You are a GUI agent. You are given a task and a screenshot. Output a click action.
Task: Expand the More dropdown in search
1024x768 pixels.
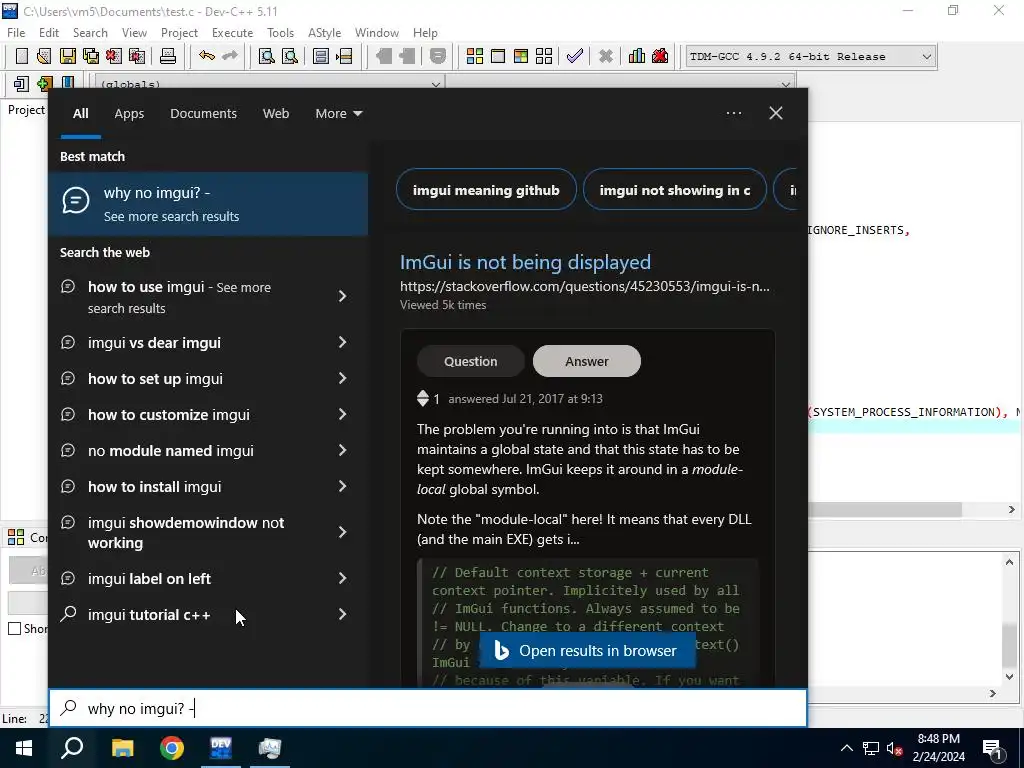(x=338, y=113)
